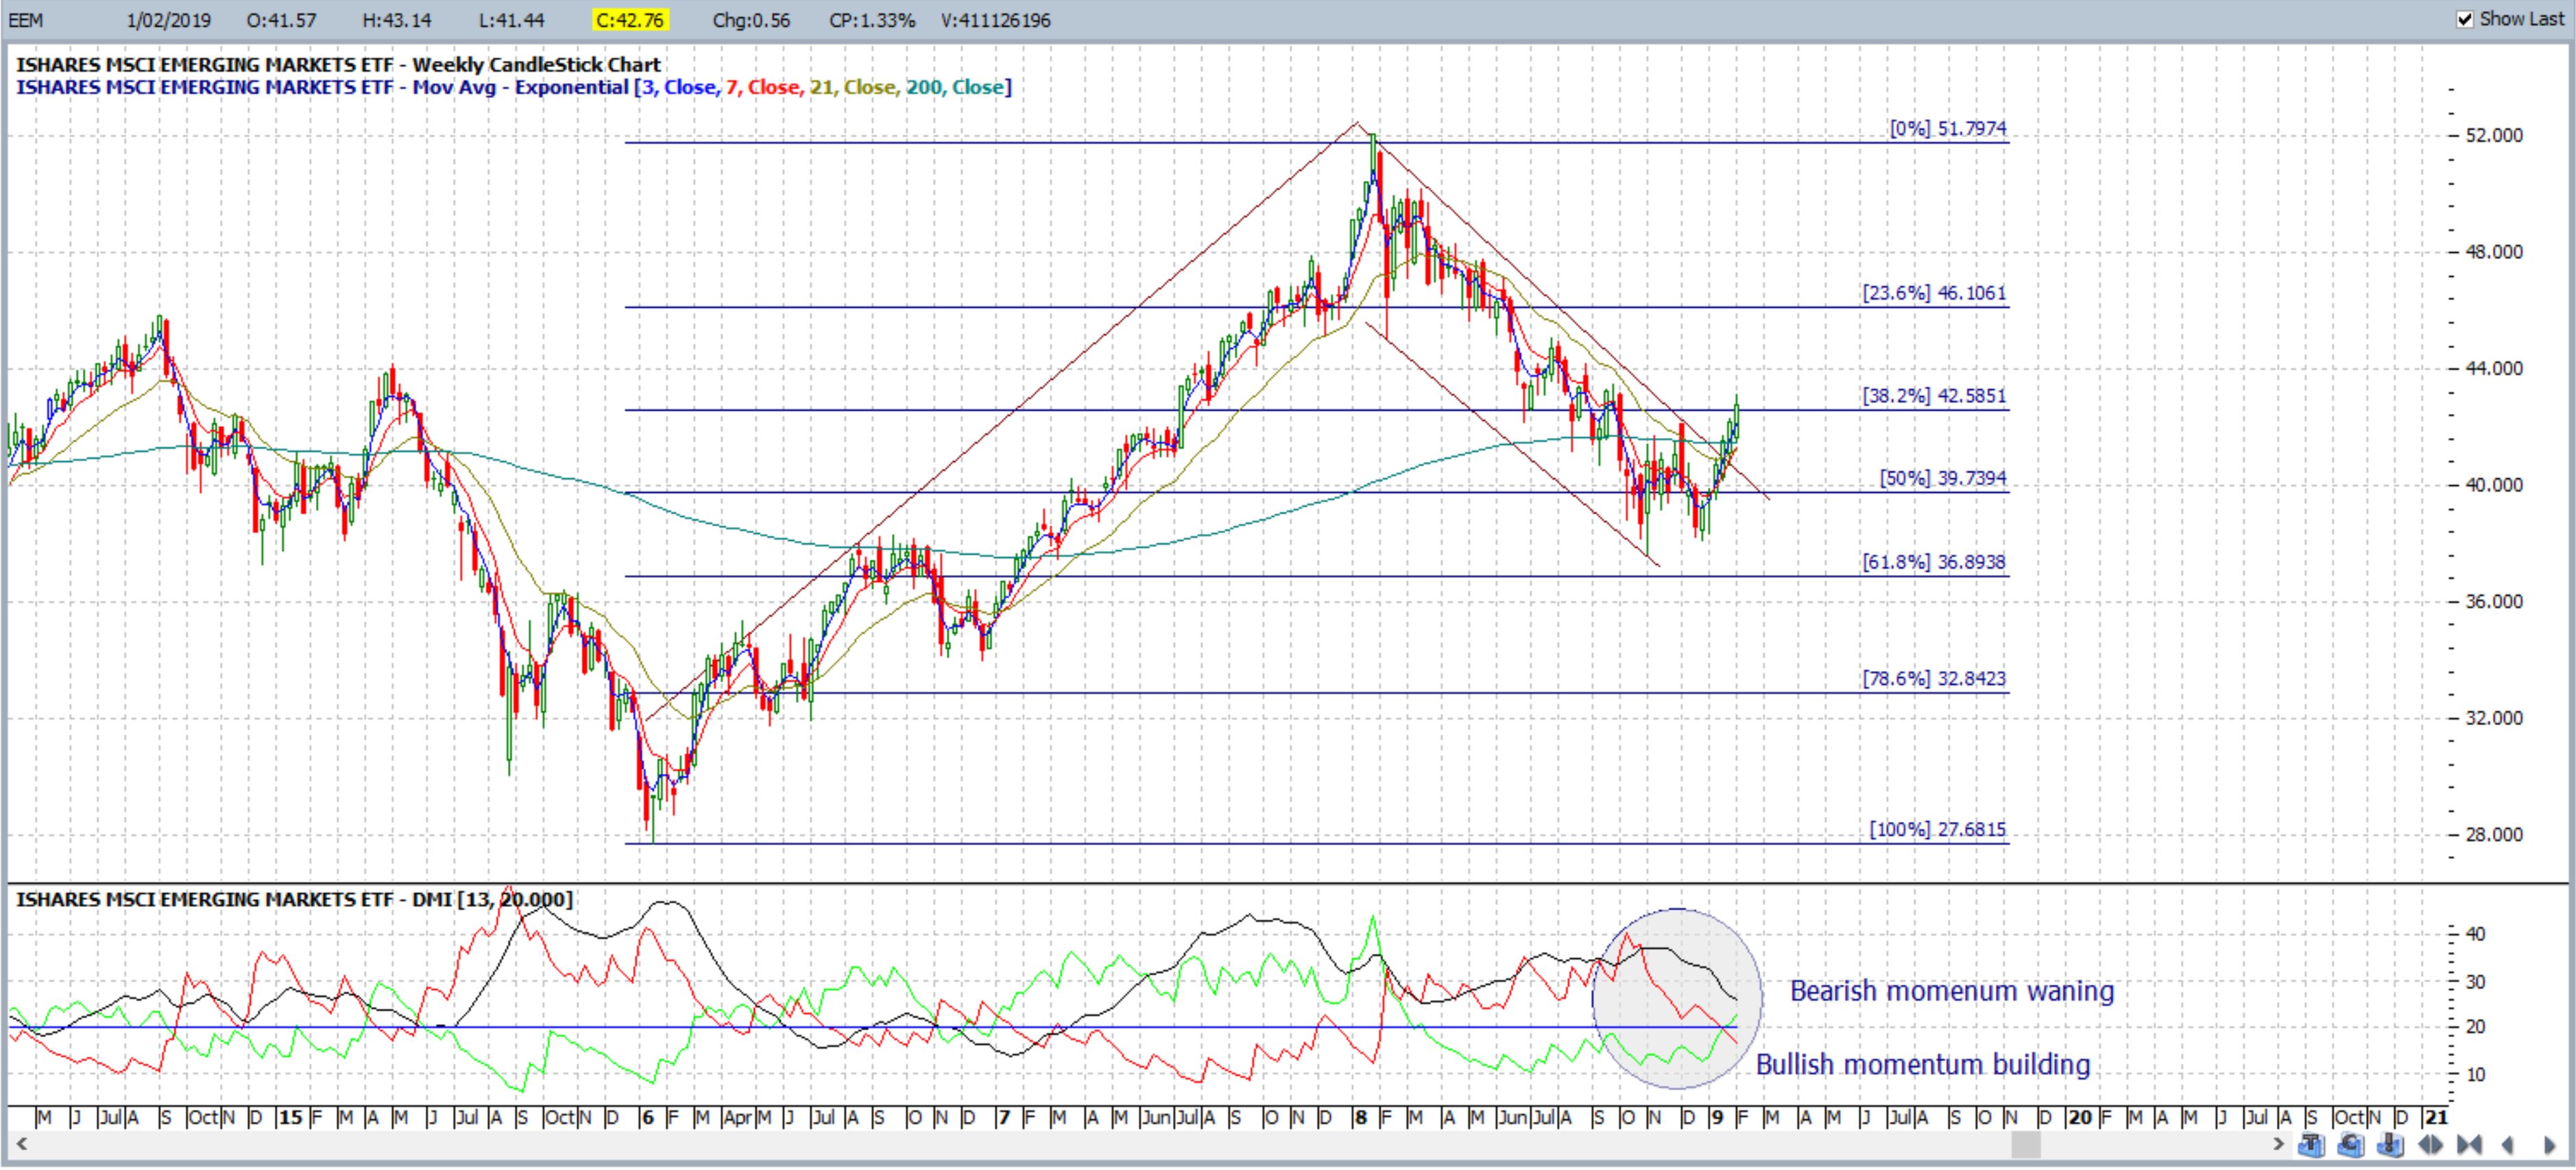Click the [0%] 51.7974 Fibonacci label
Viewport: 2576px width, 1170px height.
[x=1948, y=128]
